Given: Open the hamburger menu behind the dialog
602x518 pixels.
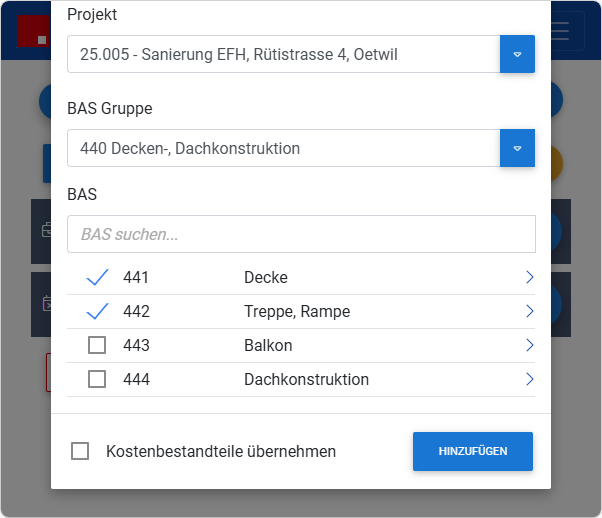Looking at the screenshot, I should 560,31.
